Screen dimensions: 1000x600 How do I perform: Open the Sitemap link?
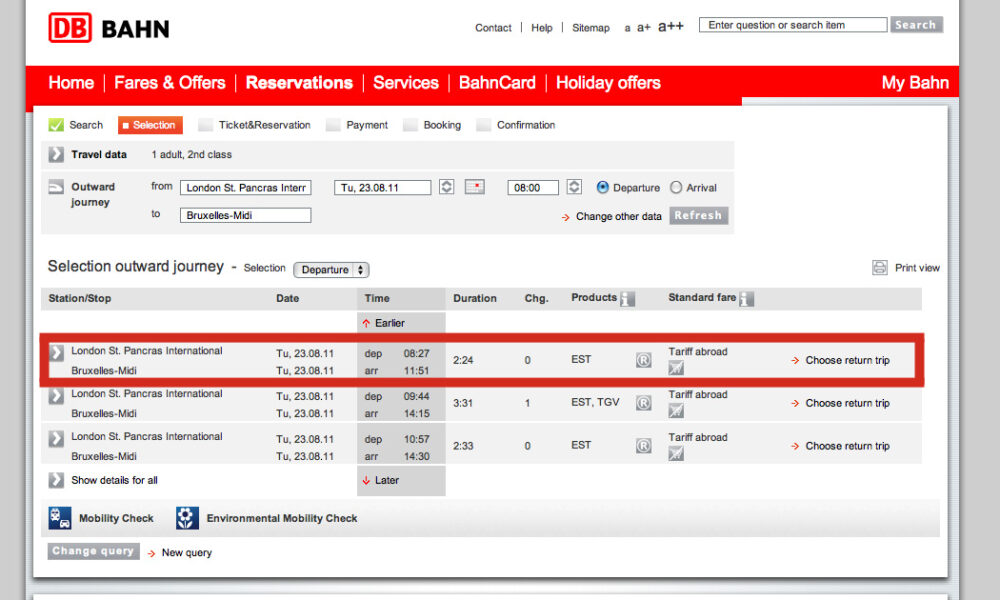point(591,27)
